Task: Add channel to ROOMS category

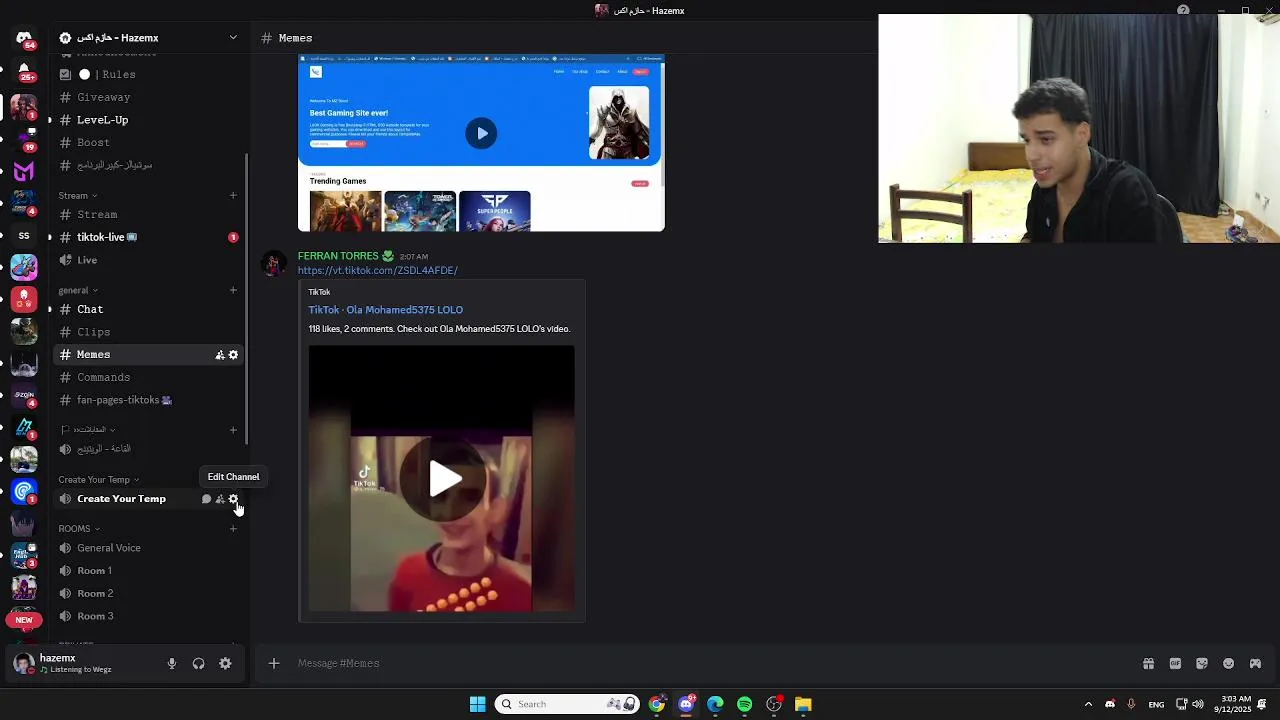Action: coord(233,528)
